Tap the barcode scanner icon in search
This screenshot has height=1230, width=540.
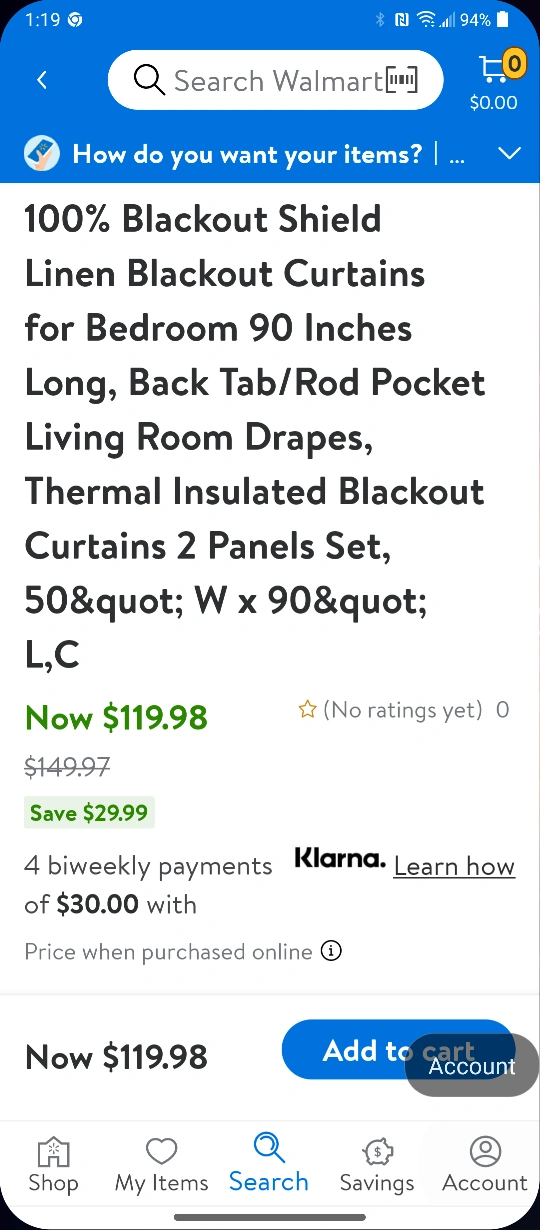401,80
